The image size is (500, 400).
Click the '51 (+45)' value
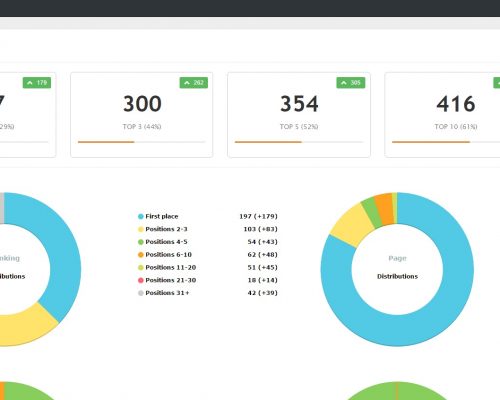coord(262,267)
